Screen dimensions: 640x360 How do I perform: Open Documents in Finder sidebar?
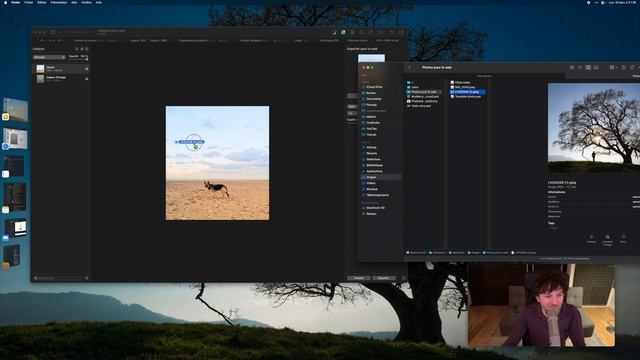(x=374, y=99)
